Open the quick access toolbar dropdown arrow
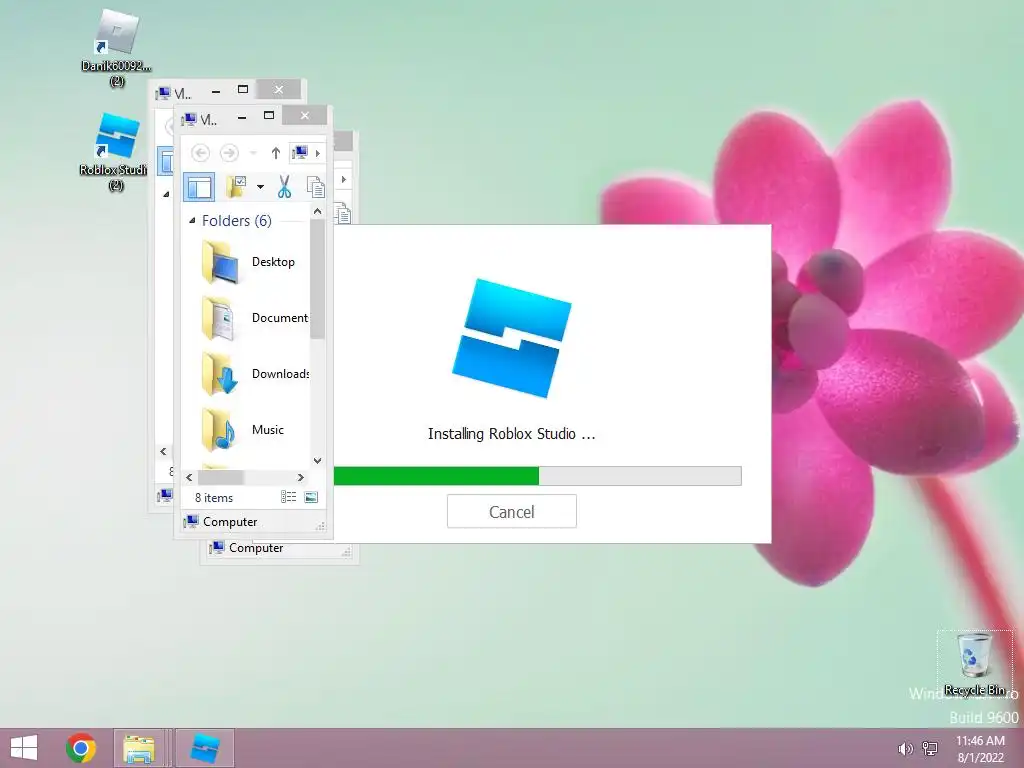 pyautogui.click(x=261, y=187)
